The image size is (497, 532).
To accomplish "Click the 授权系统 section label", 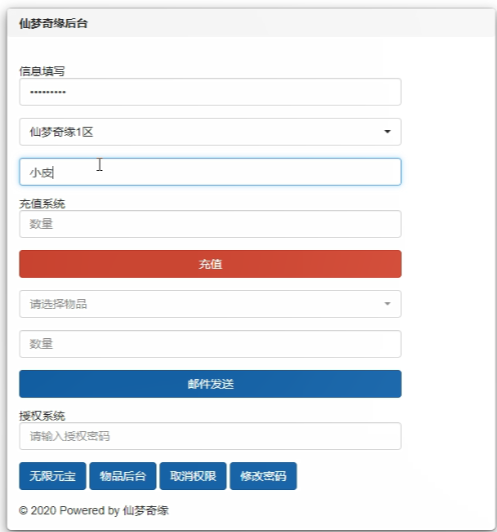I will click(42, 416).
